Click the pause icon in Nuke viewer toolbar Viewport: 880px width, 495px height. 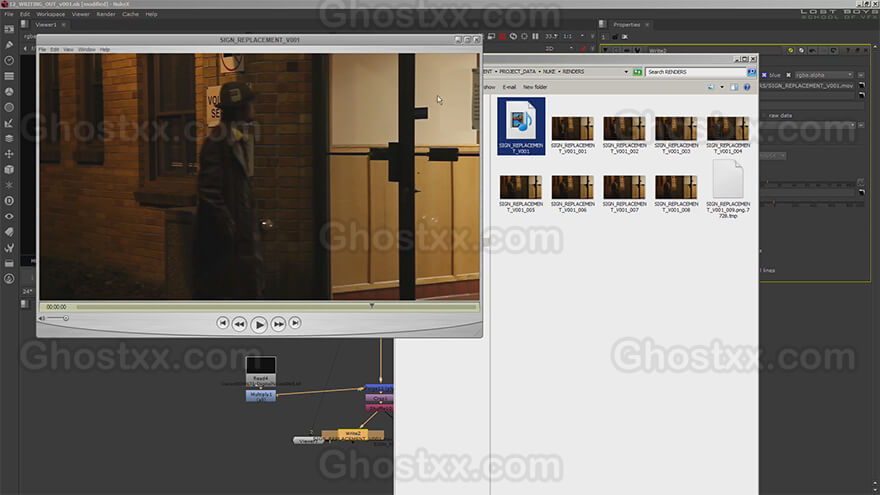535,36
